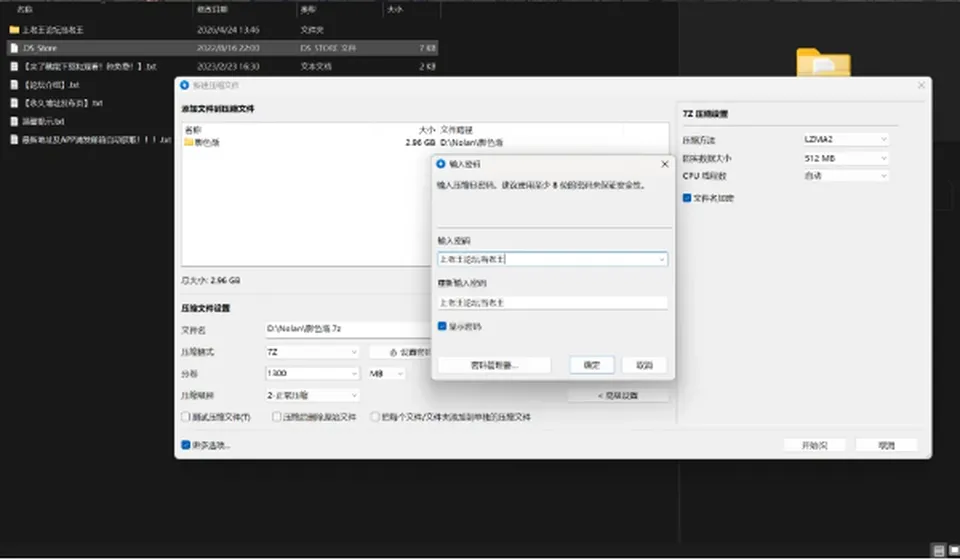Open the MB unit dropdown
960x560 pixels.
(386, 373)
